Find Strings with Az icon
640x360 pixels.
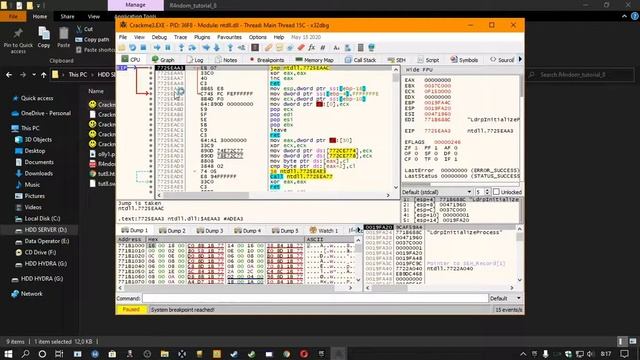[x=336, y=48]
